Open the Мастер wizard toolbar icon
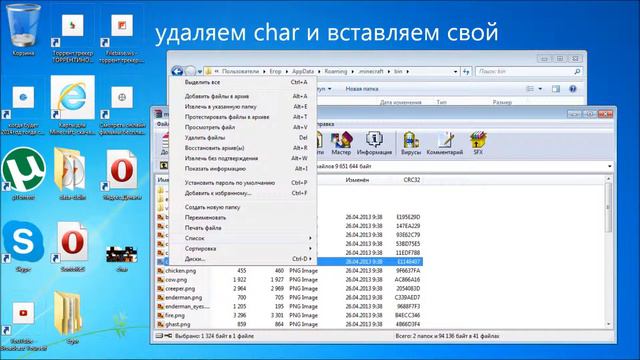Image resolution: width=640 pixels, height=360 pixels. pos(341,143)
